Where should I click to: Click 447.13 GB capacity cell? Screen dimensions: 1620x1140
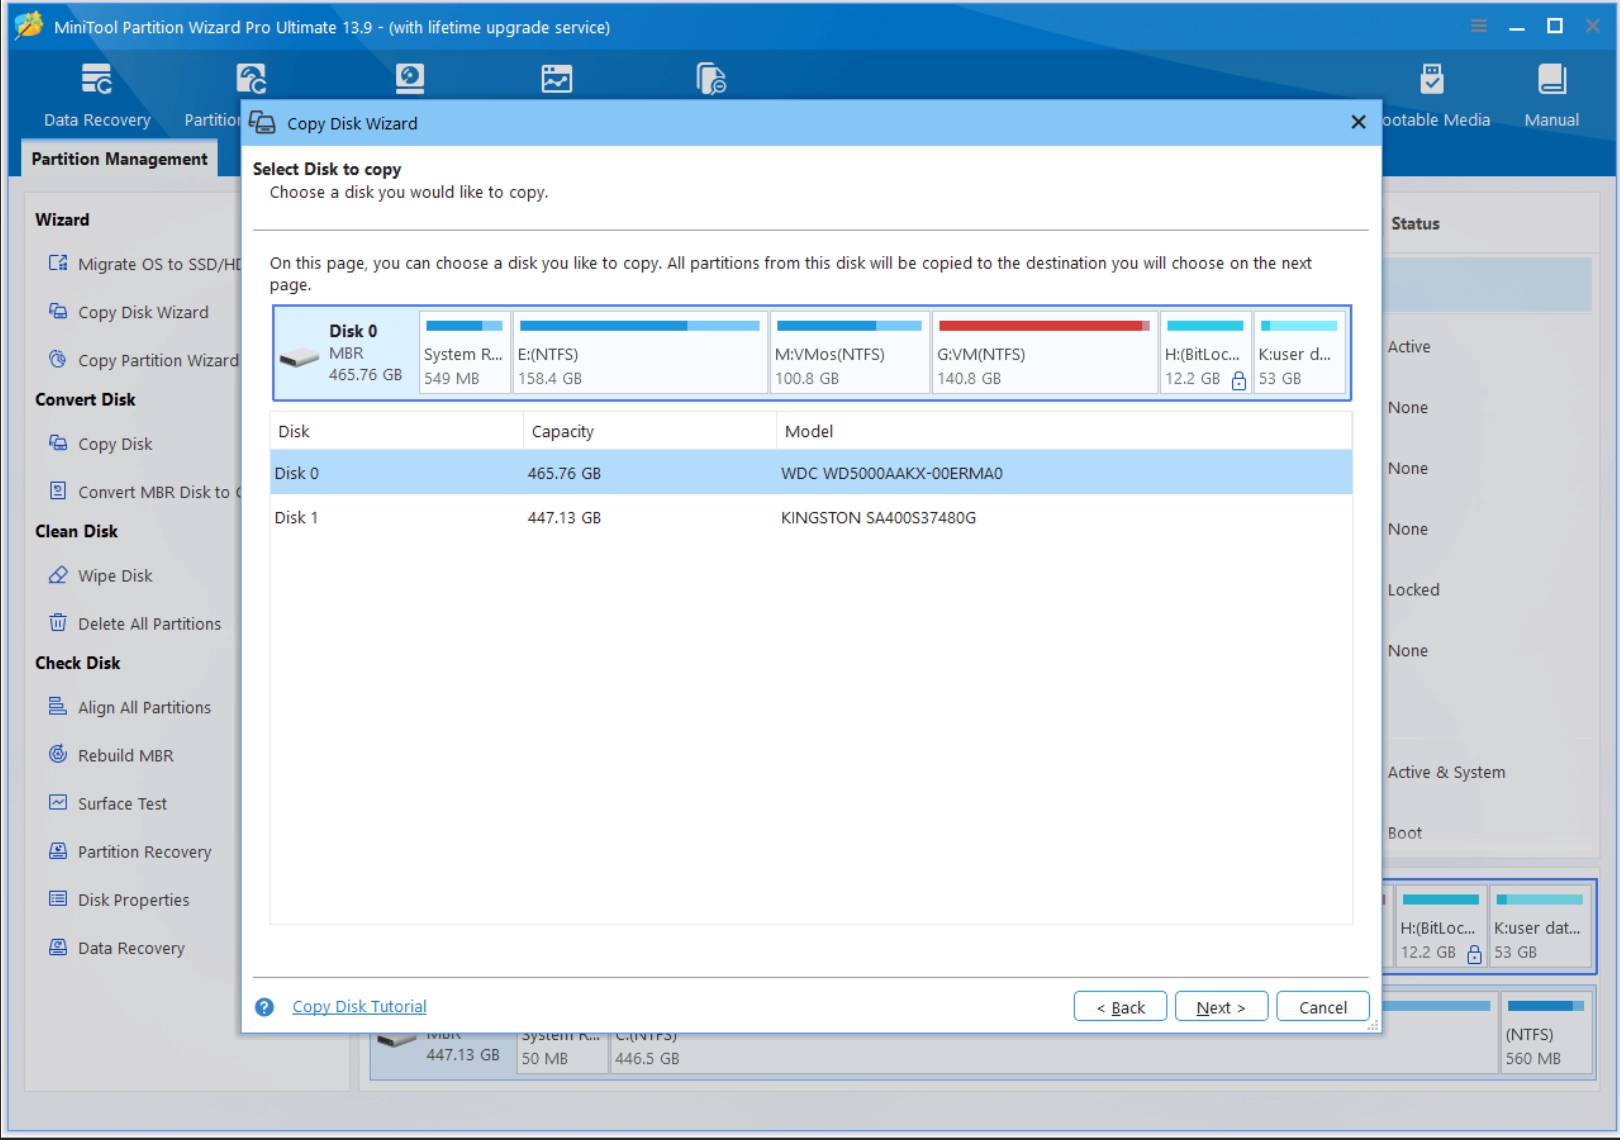pyautogui.click(x=564, y=517)
